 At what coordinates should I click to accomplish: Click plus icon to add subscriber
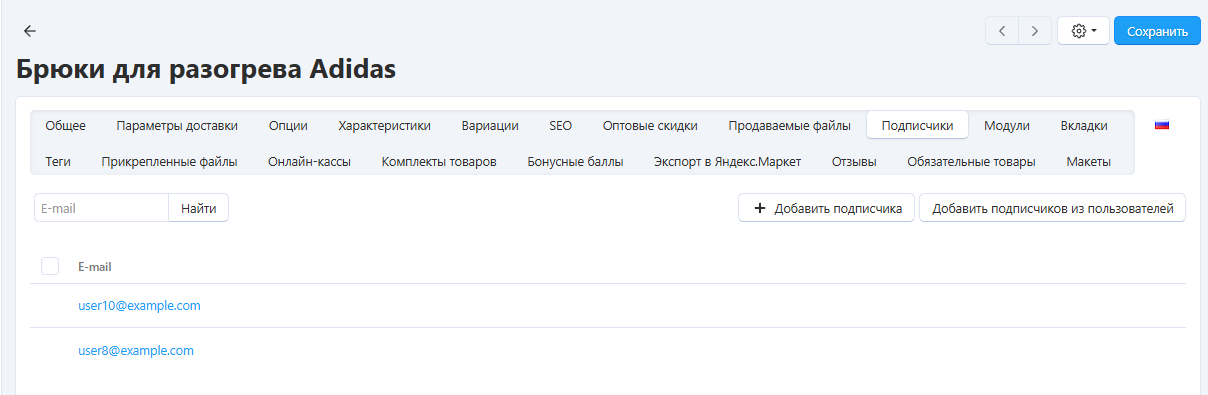760,208
